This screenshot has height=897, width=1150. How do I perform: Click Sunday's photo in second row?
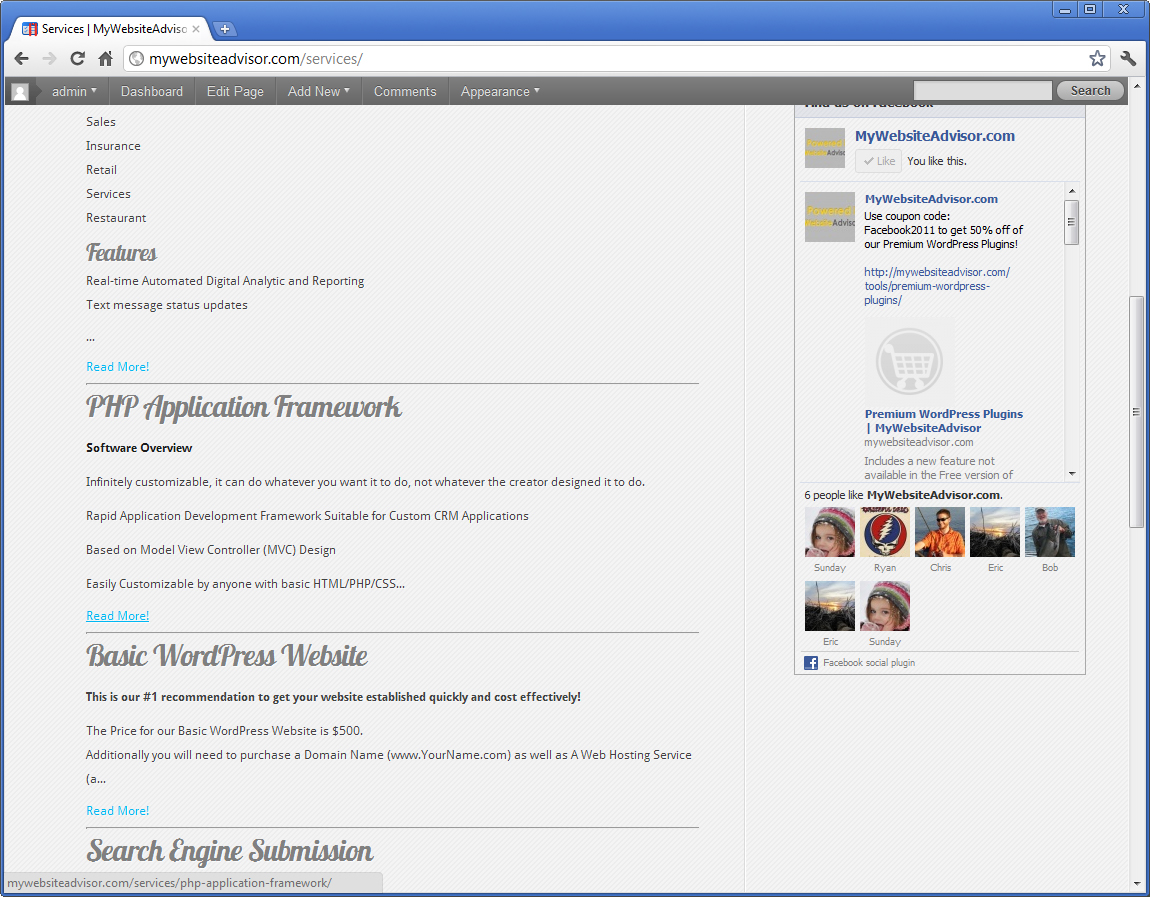click(885, 607)
